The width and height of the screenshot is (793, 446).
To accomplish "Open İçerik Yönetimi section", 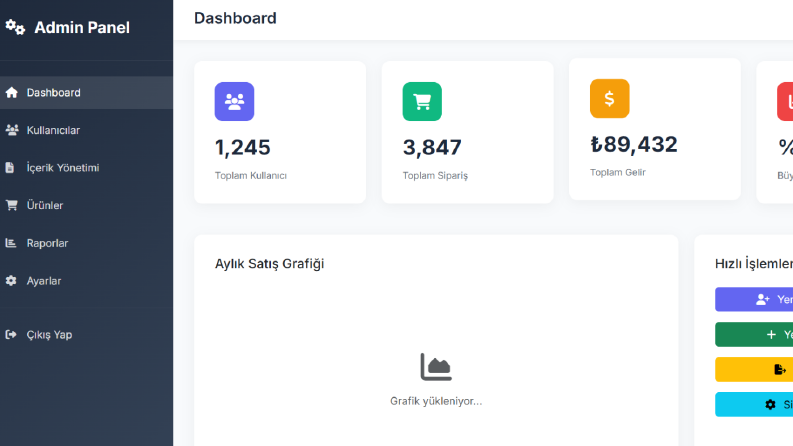I will 86,167.
